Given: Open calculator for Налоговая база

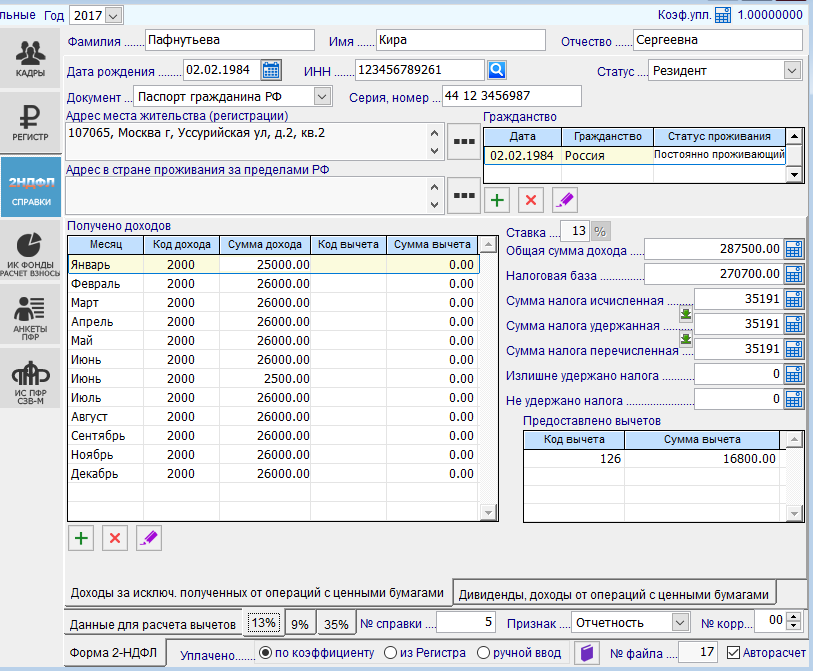Looking at the screenshot, I should pyautogui.click(x=793, y=274).
